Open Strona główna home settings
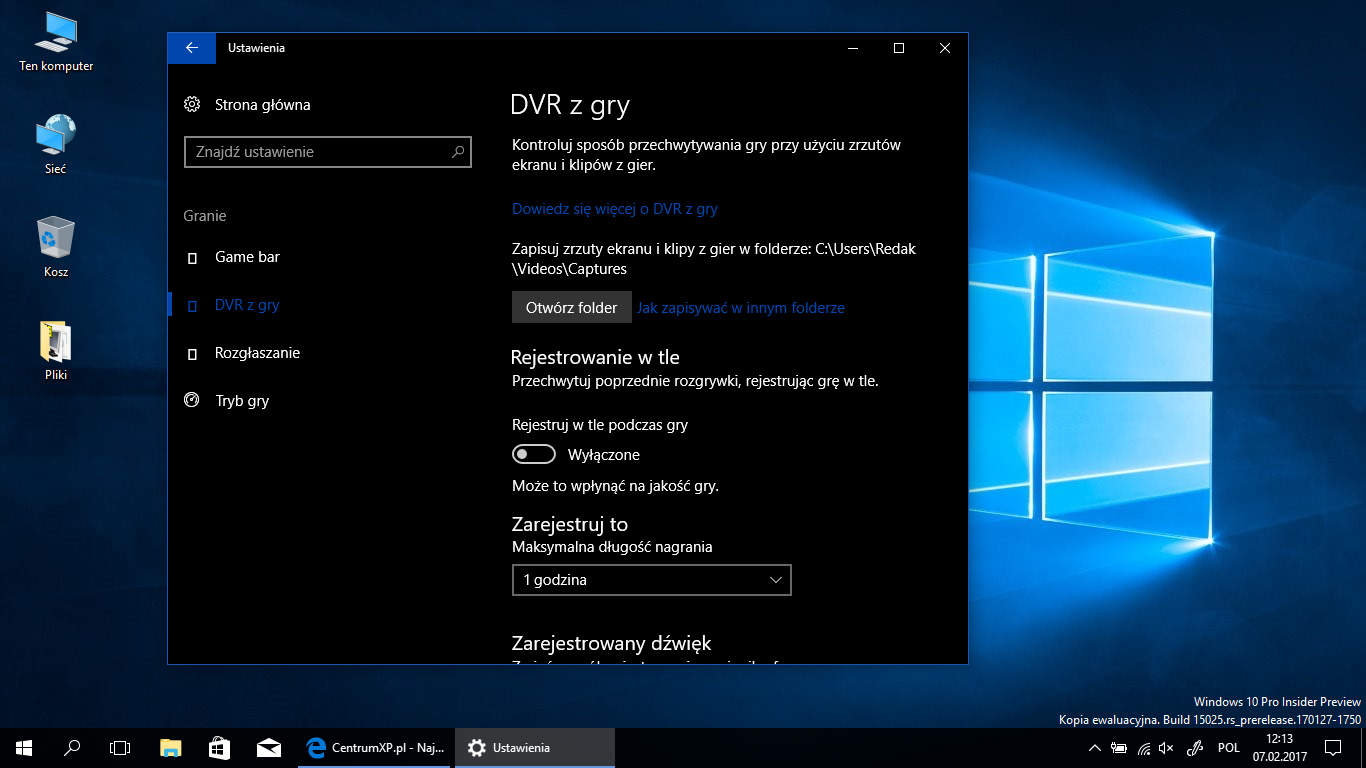Screen dimensions: 1366x768 point(247,105)
